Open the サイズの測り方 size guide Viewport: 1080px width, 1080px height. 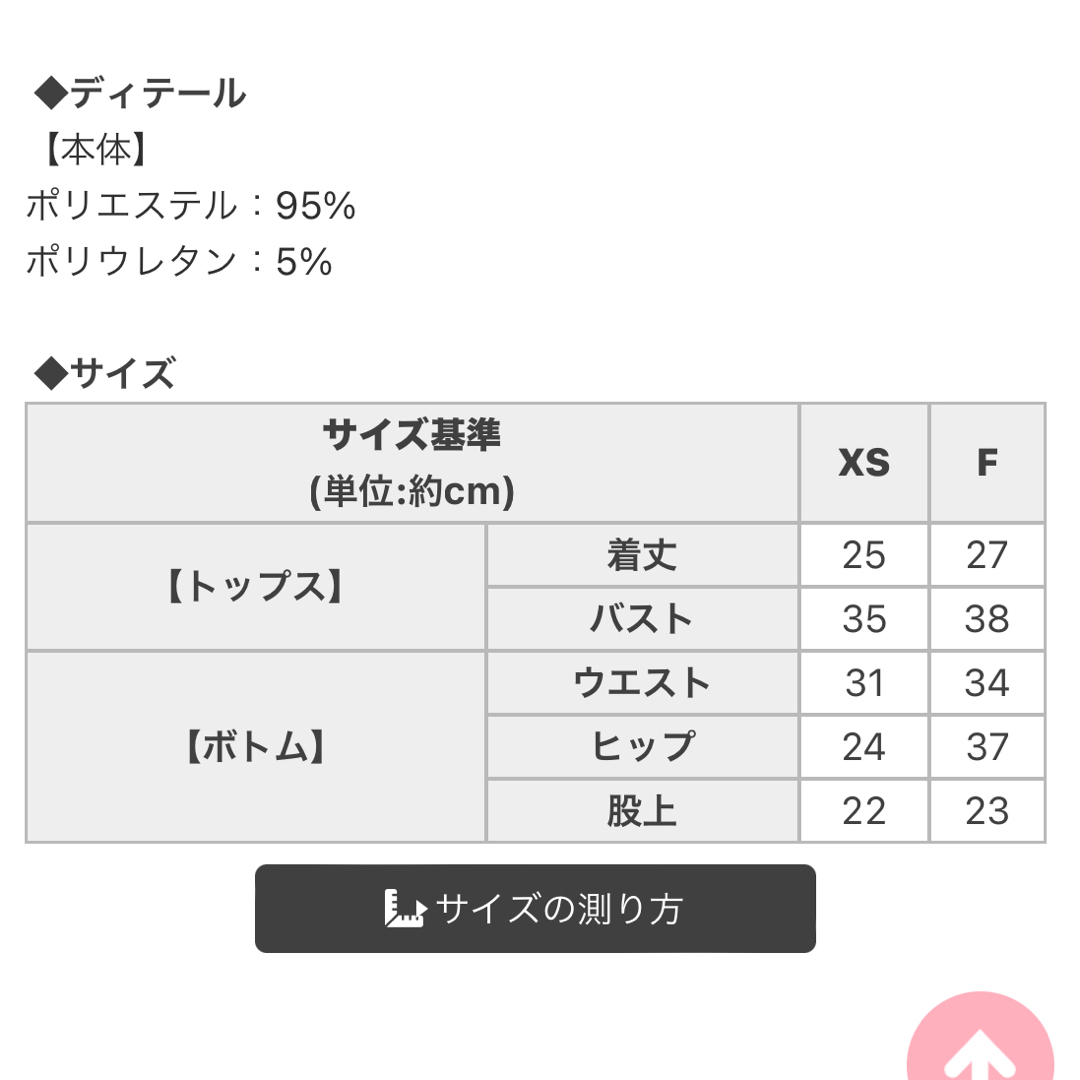point(535,908)
